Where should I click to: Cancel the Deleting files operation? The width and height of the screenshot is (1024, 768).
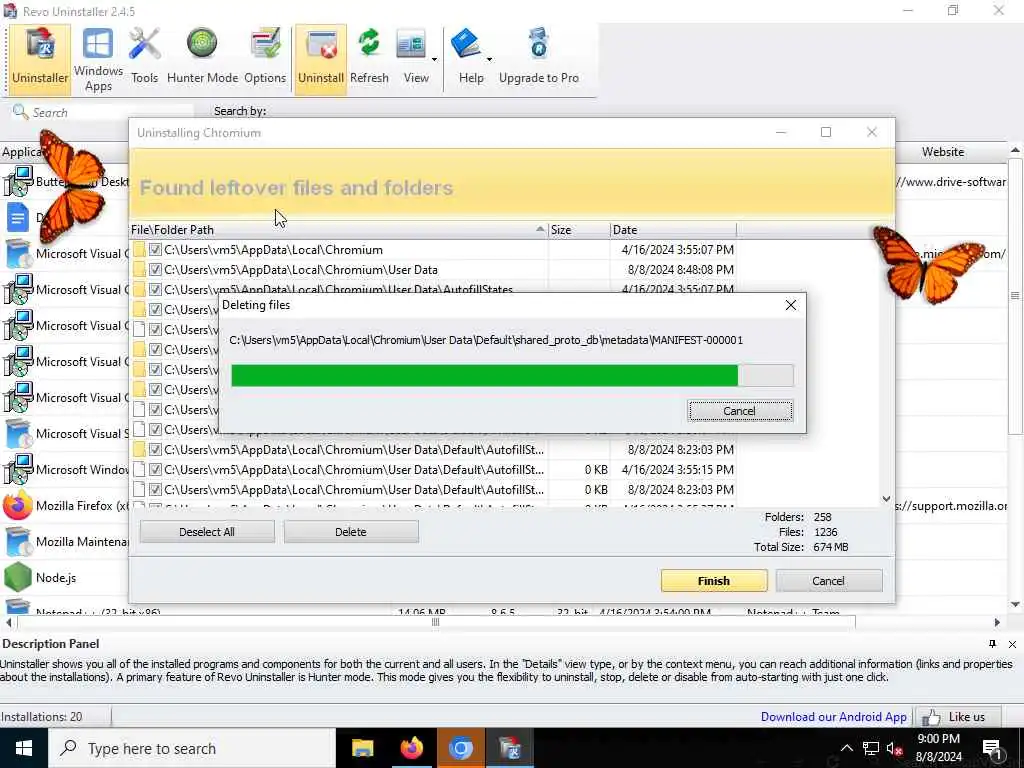(740, 411)
